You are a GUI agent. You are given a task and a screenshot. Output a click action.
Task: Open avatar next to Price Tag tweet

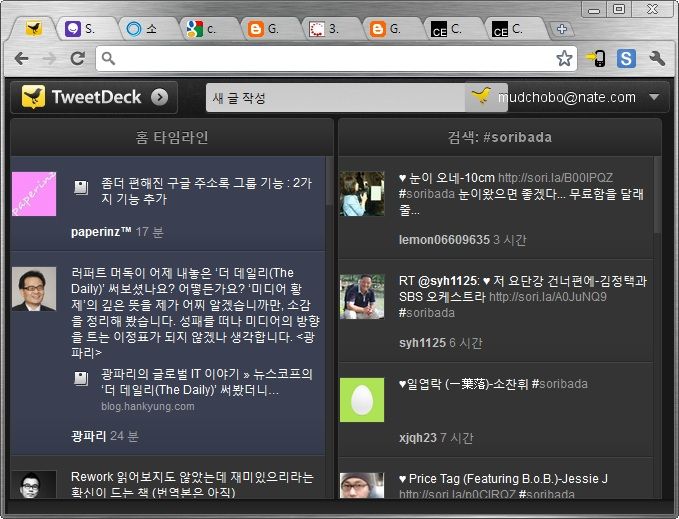pos(362,485)
